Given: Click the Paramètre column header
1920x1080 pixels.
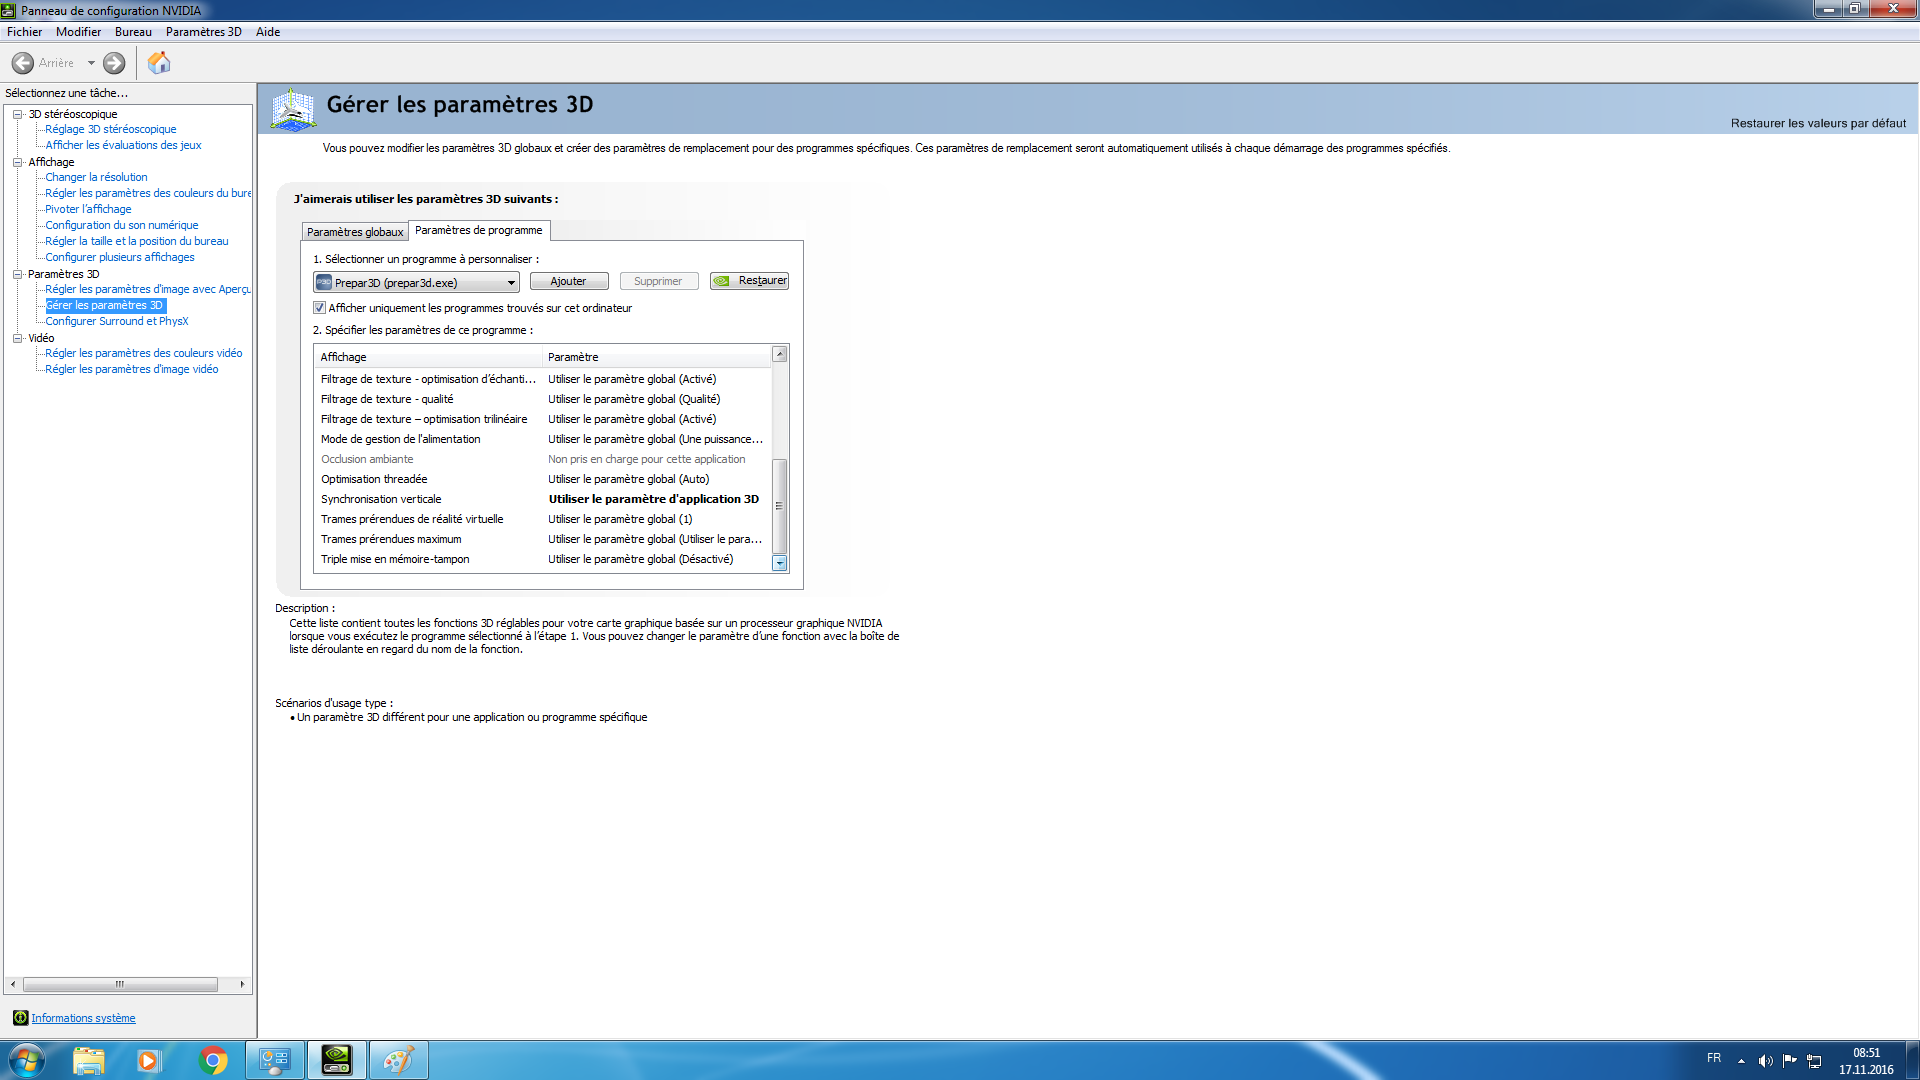Looking at the screenshot, I should pyautogui.click(x=657, y=357).
